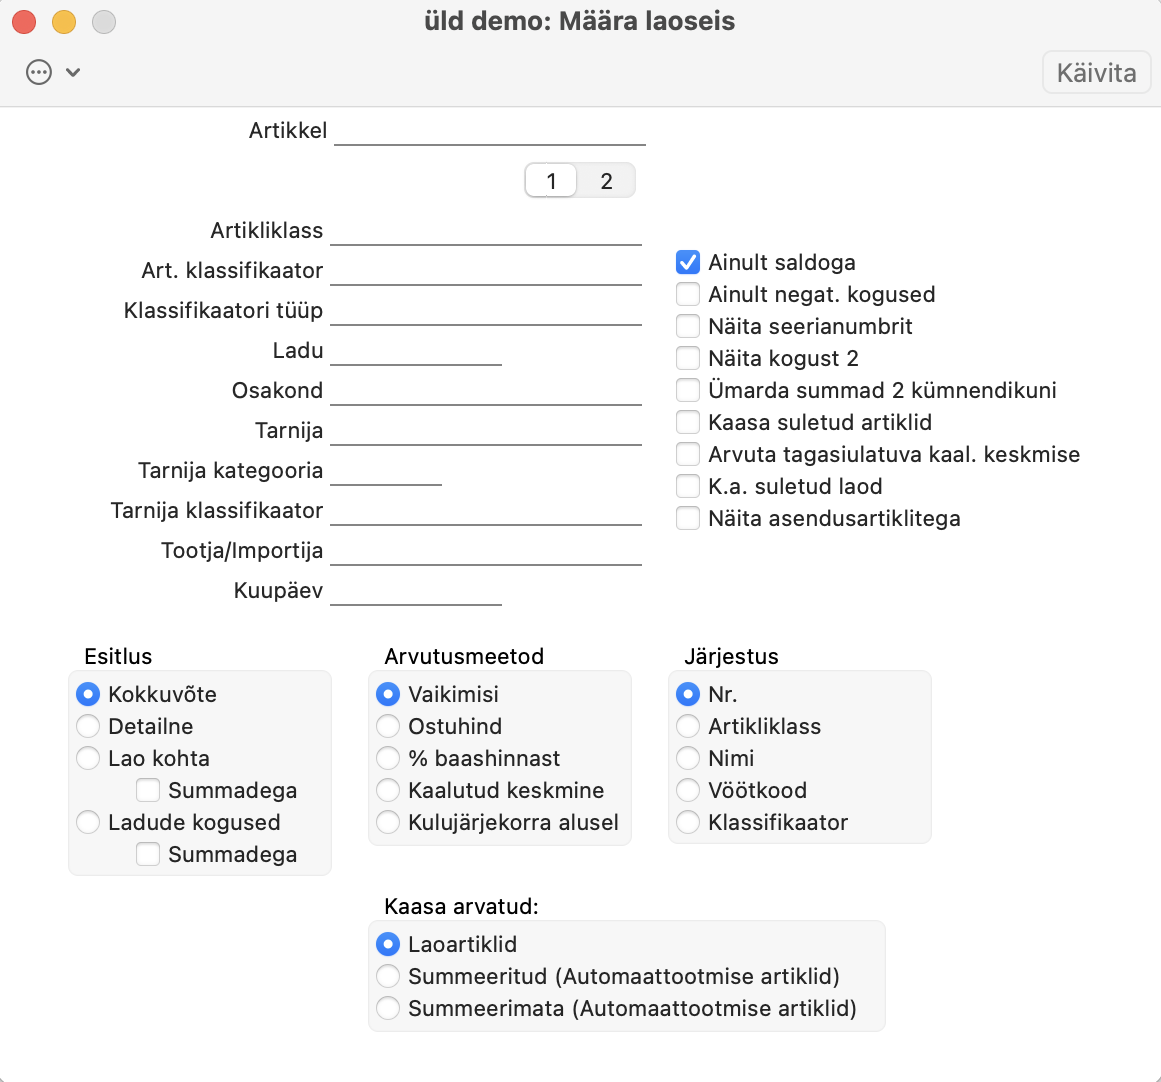The width and height of the screenshot is (1161, 1082).
Task: Select the Detailne presentation radio button
Action: tap(89, 726)
